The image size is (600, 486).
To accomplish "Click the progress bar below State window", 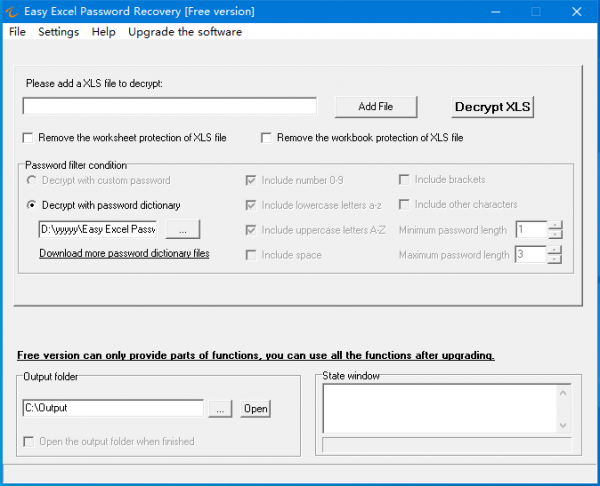I will coord(447,445).
